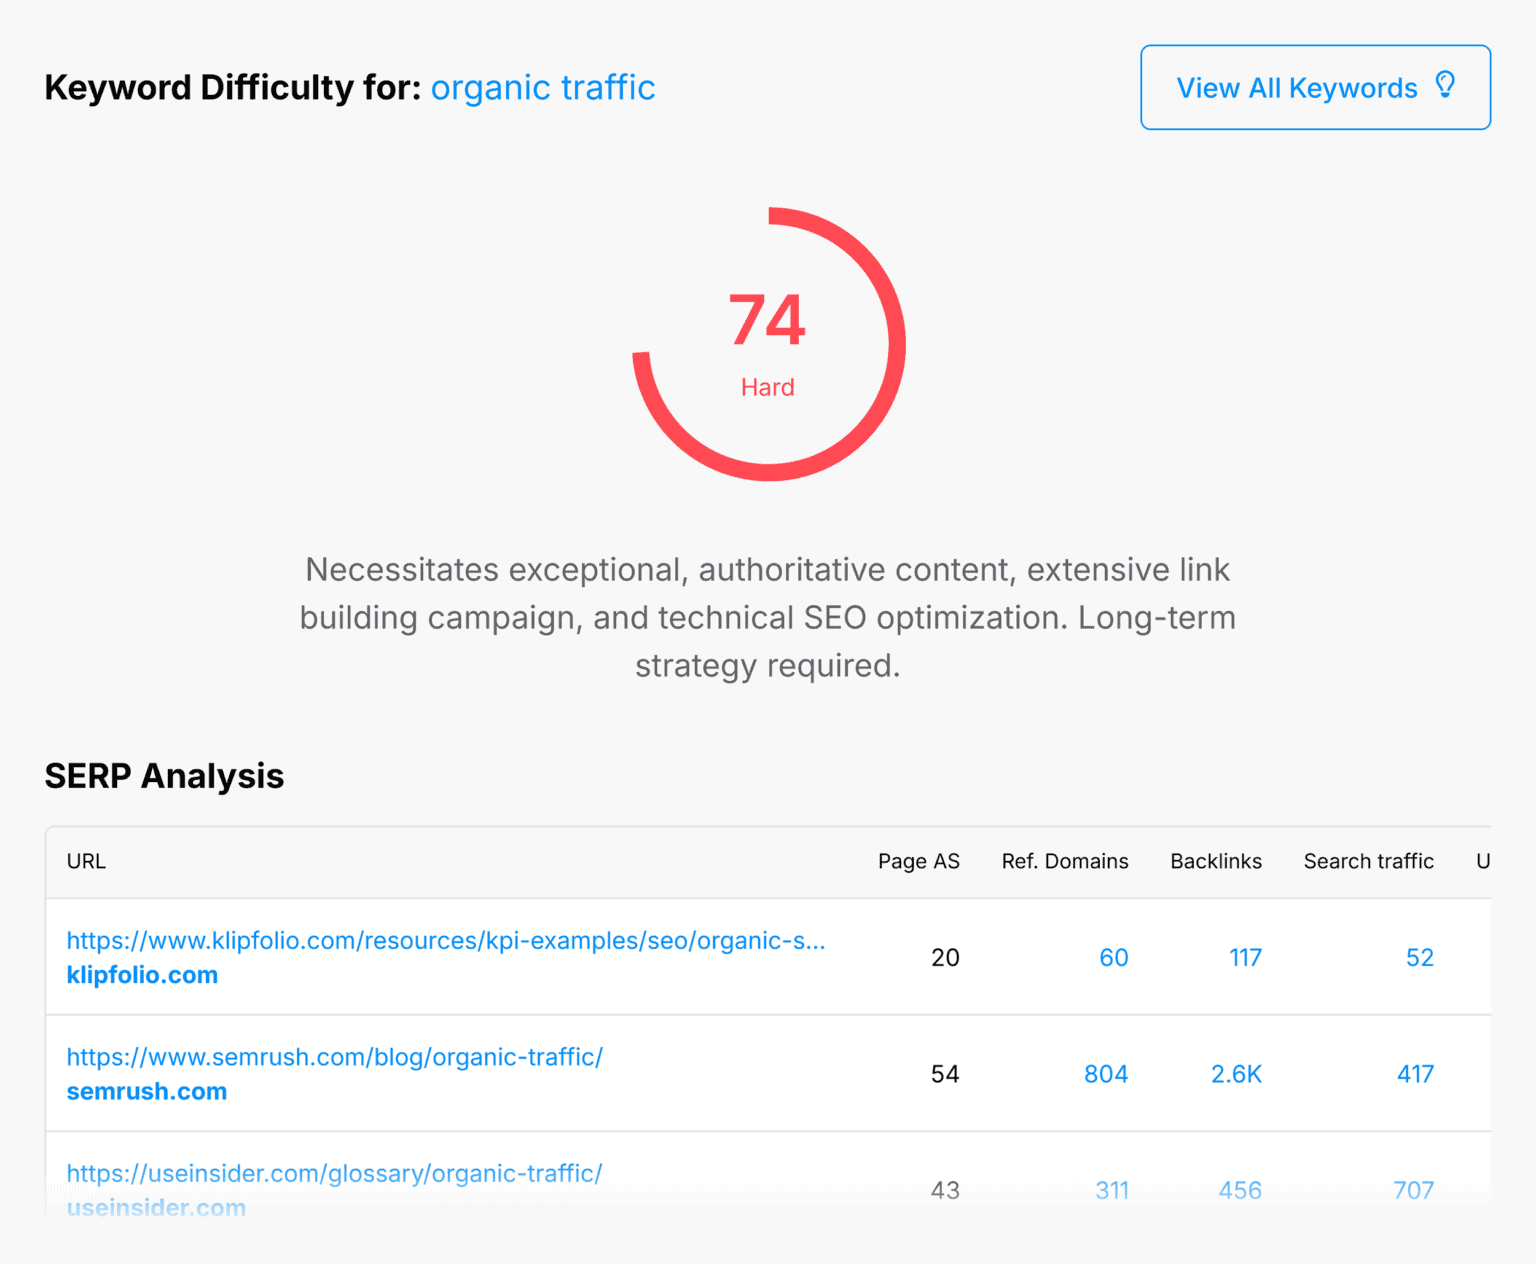
Task: Click the 117 backlinks value for klipfolio.com
Action: pos(1245,957)
